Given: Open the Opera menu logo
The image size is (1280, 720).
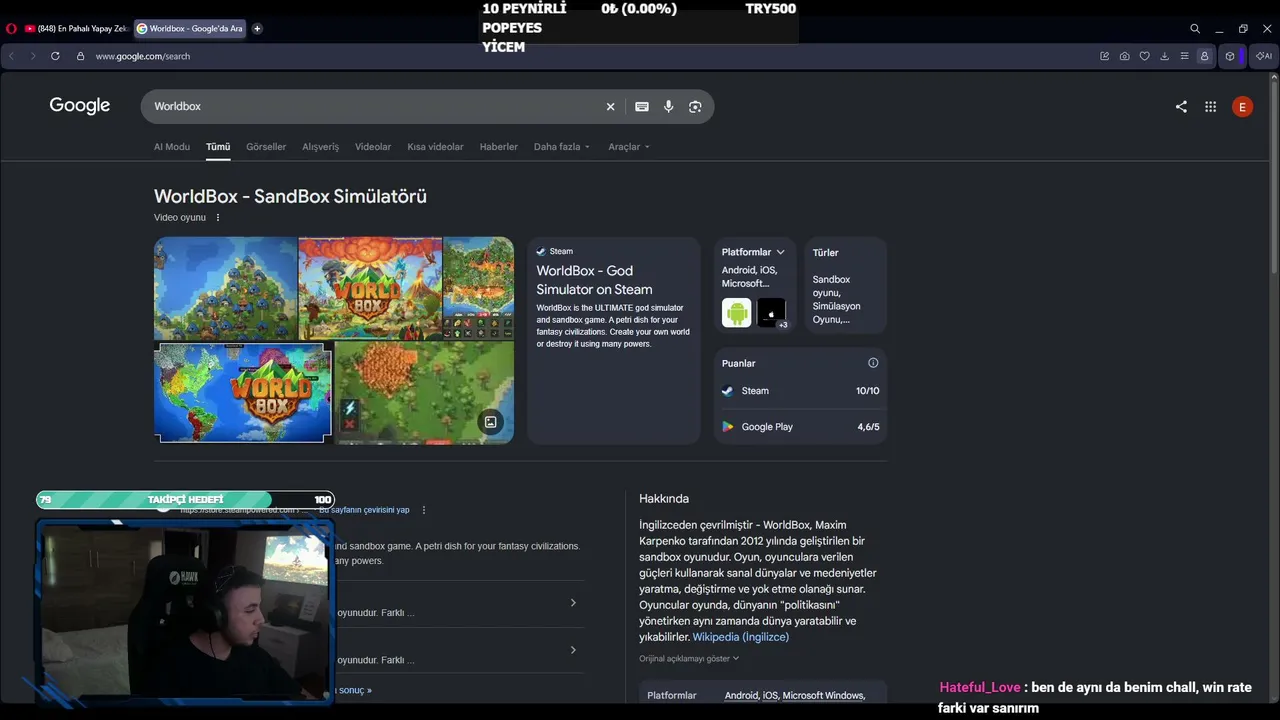Looking at the screenshot, I should point(11,29).
